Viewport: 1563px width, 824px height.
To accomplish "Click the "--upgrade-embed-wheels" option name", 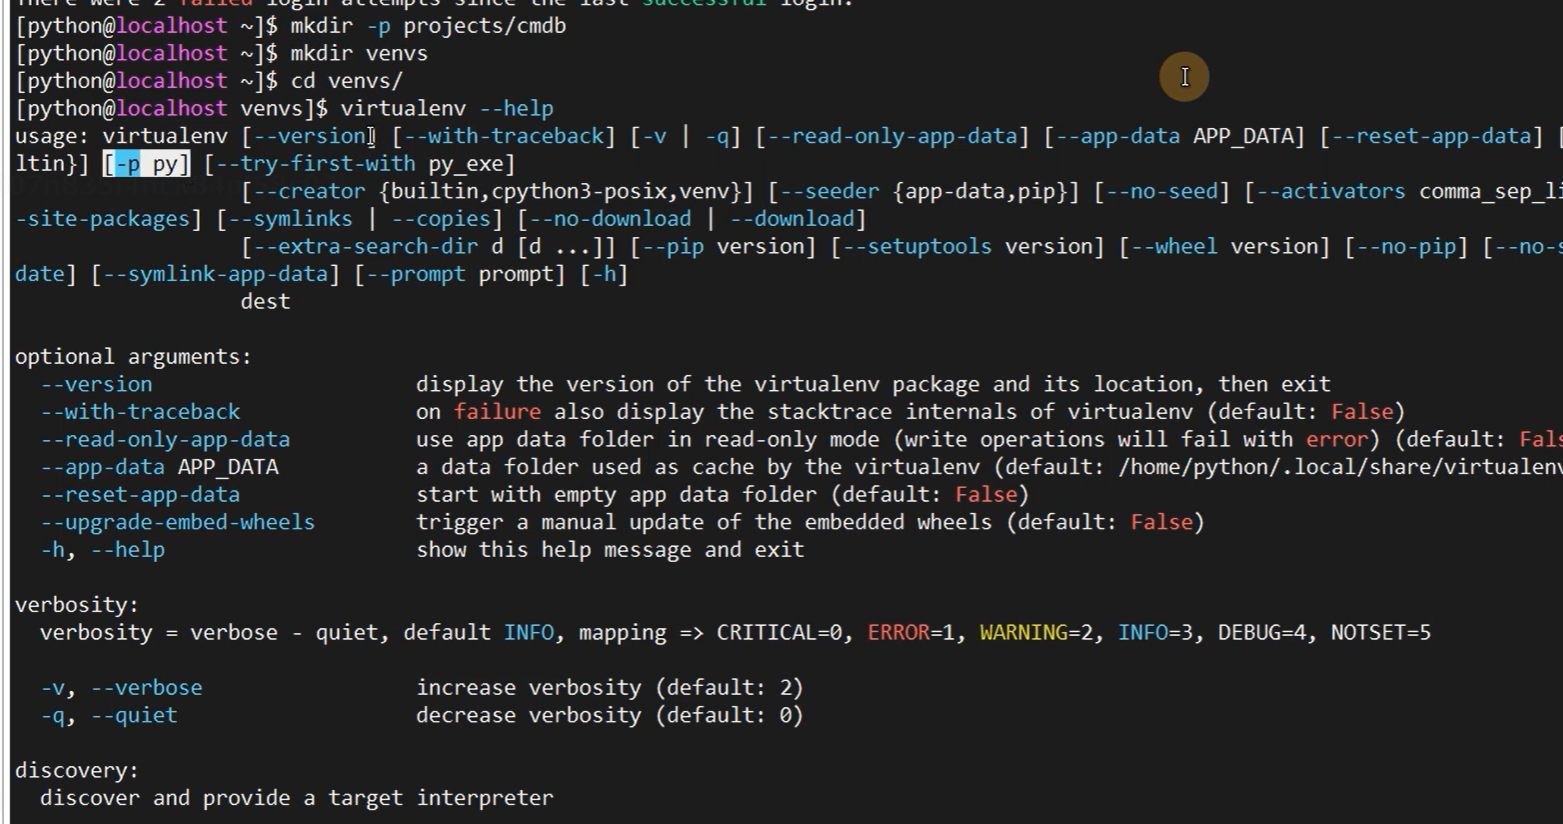I will [177, 522].
